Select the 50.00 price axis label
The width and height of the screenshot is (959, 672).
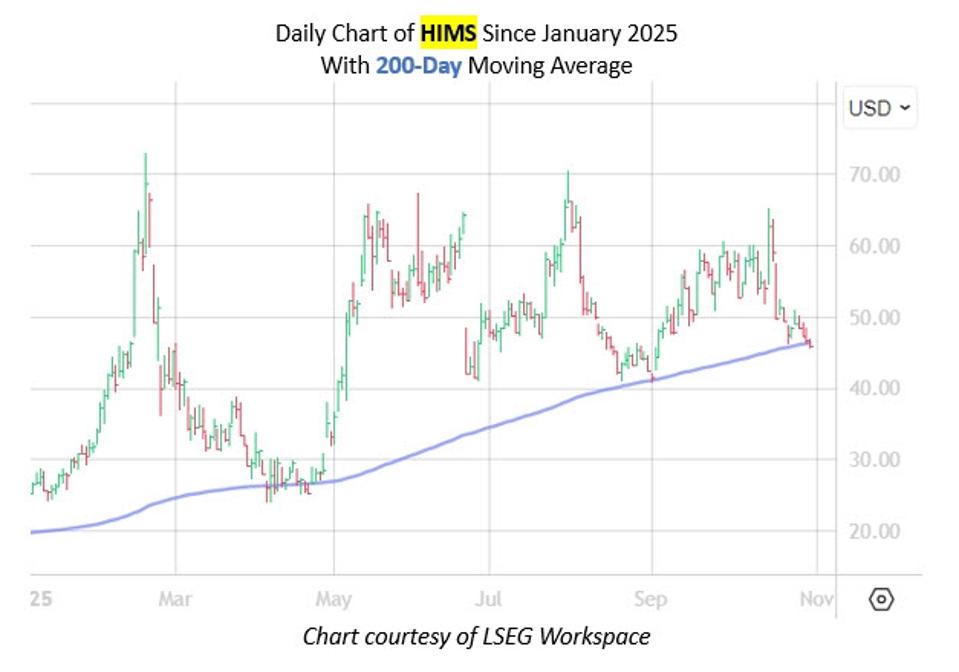[x=873, y=318]
